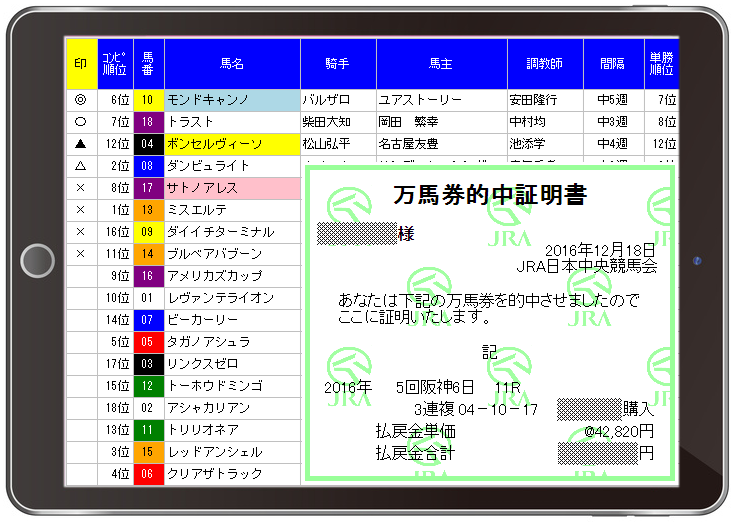
Task: Click the 払戻金合計 label
Action: 415,453
